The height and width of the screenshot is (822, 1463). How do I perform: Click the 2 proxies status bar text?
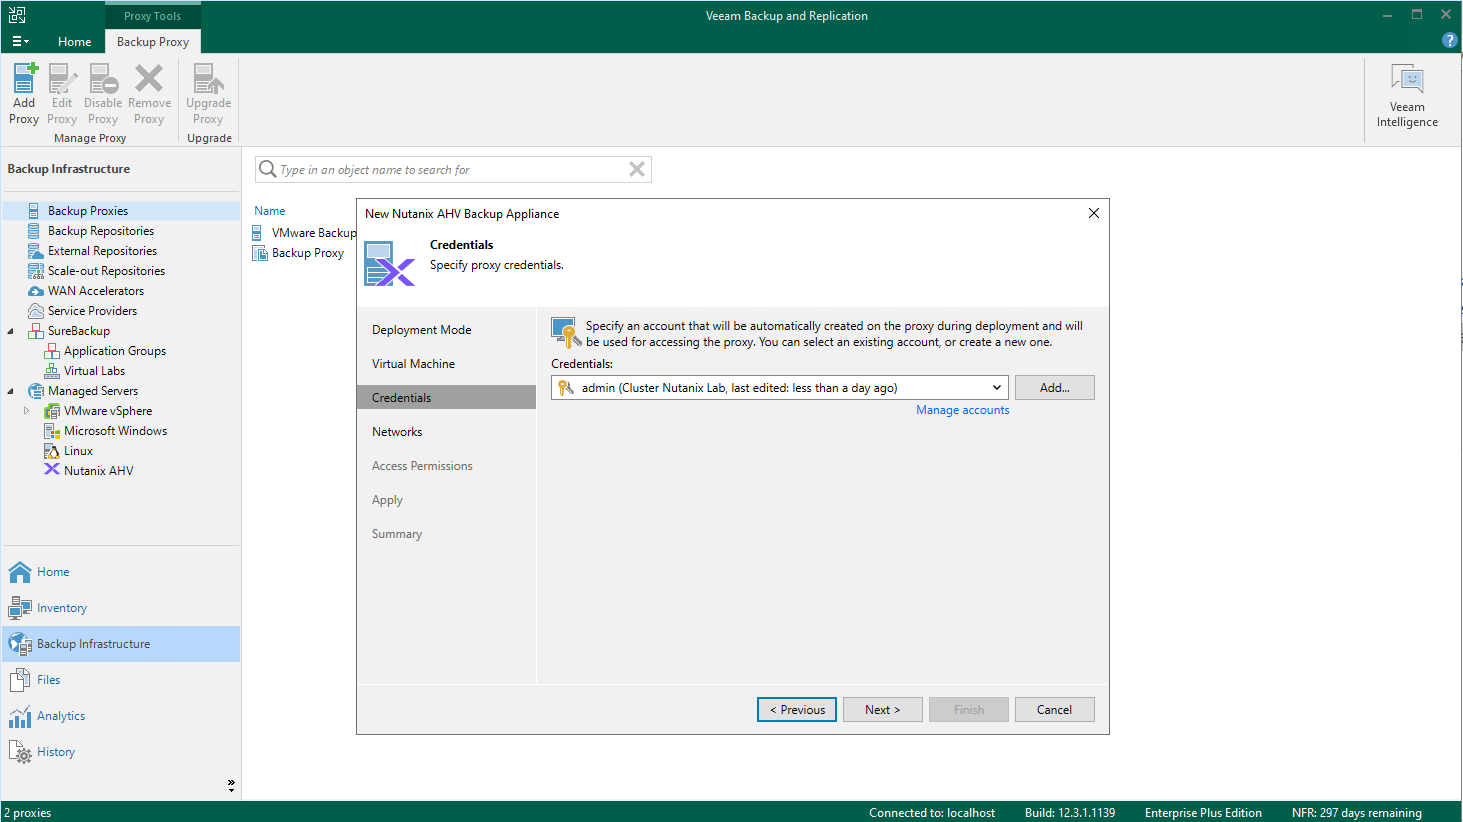tap(28, 813)
